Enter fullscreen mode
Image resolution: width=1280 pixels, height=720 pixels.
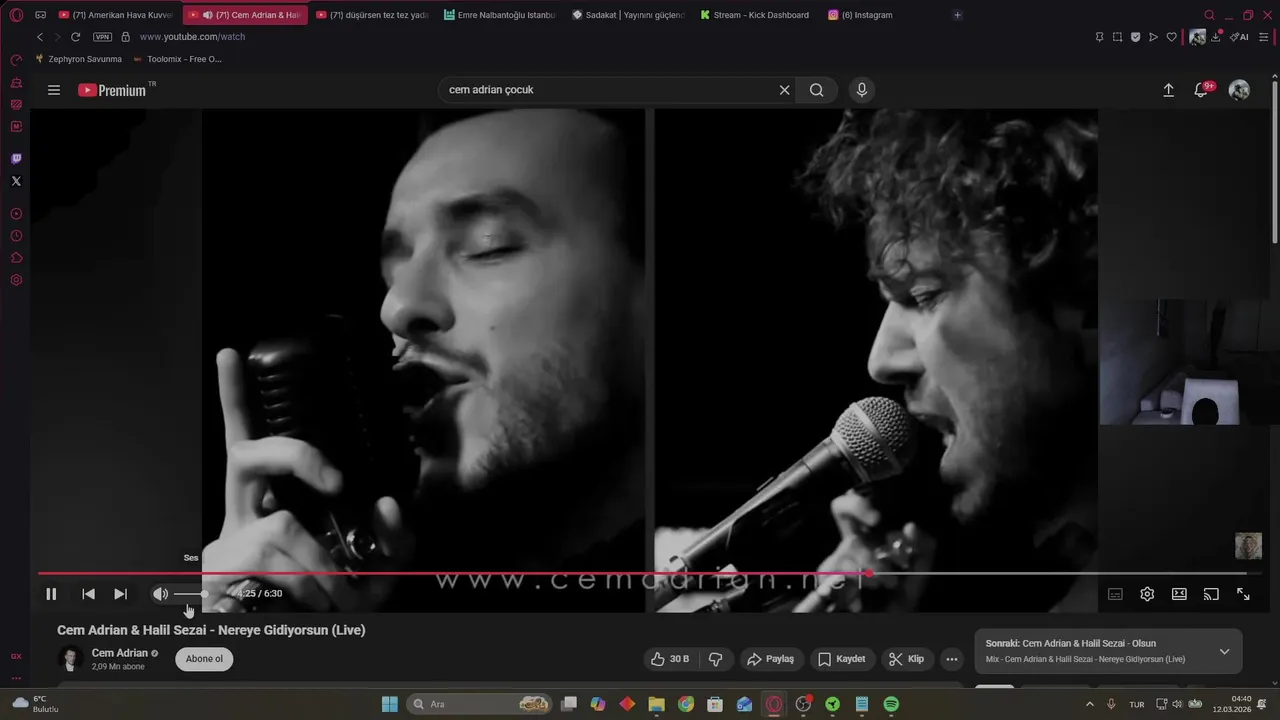(x=1243, y=594)
